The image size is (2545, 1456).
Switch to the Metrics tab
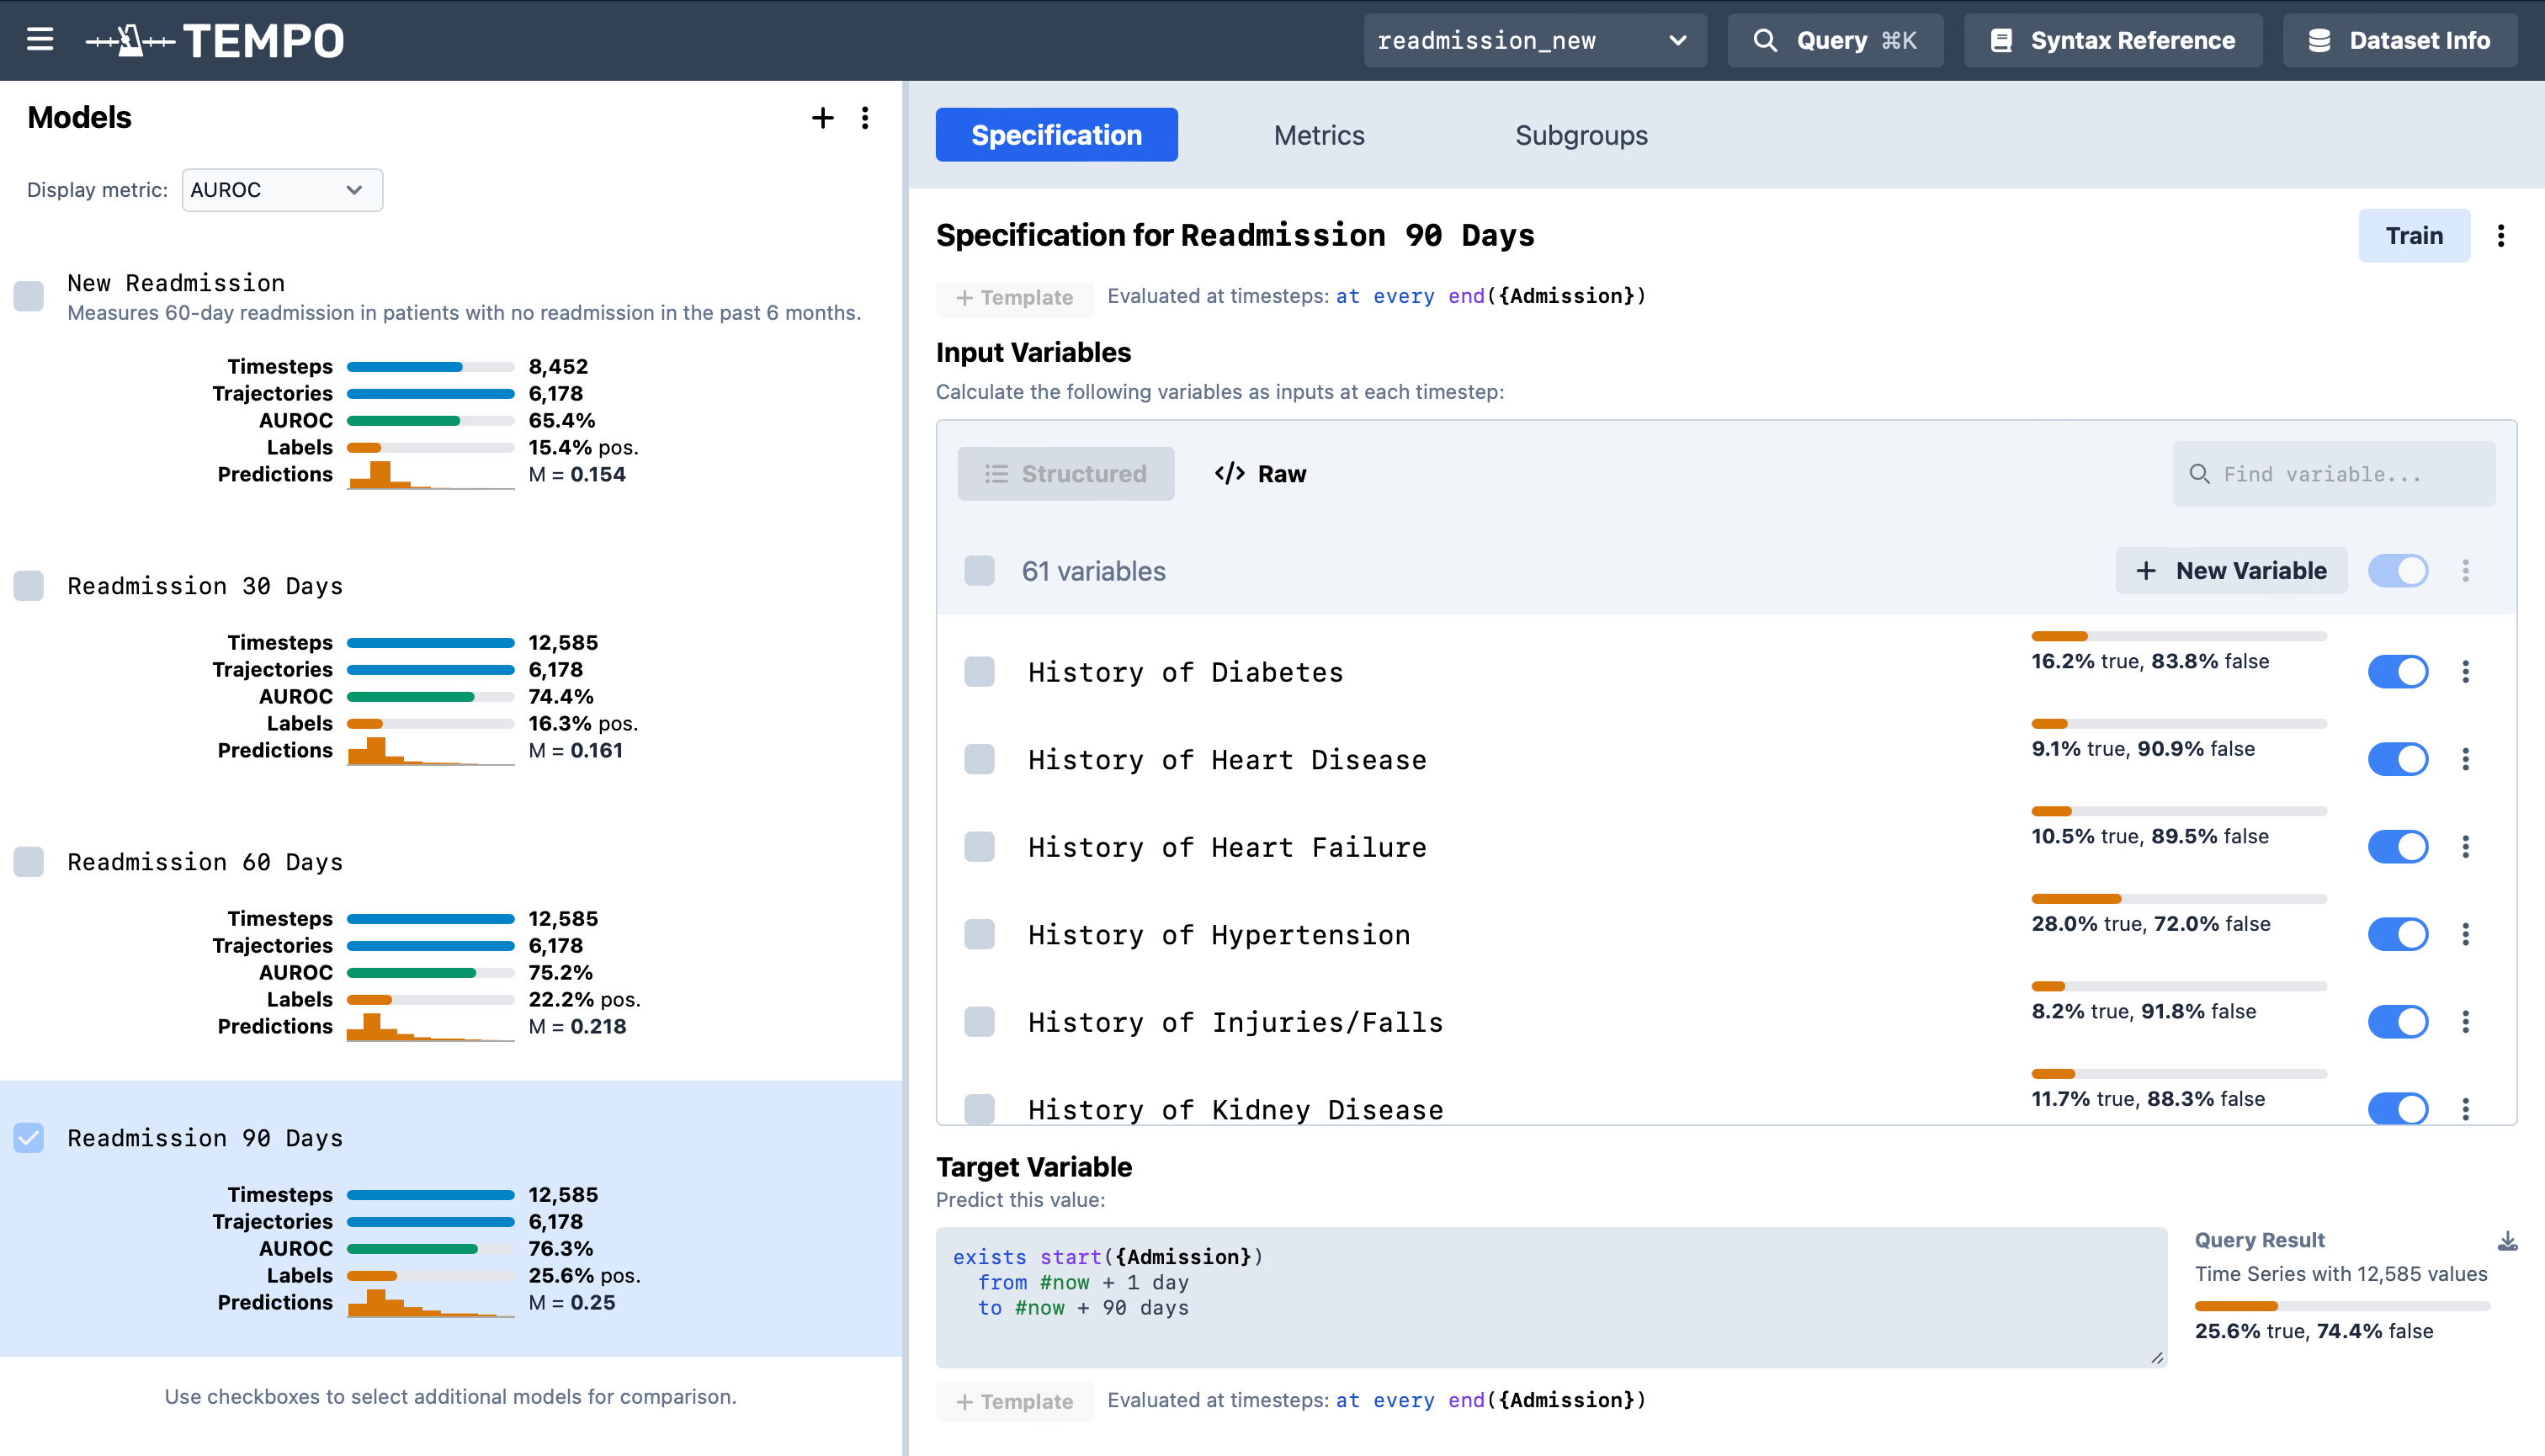(1318, 135)
